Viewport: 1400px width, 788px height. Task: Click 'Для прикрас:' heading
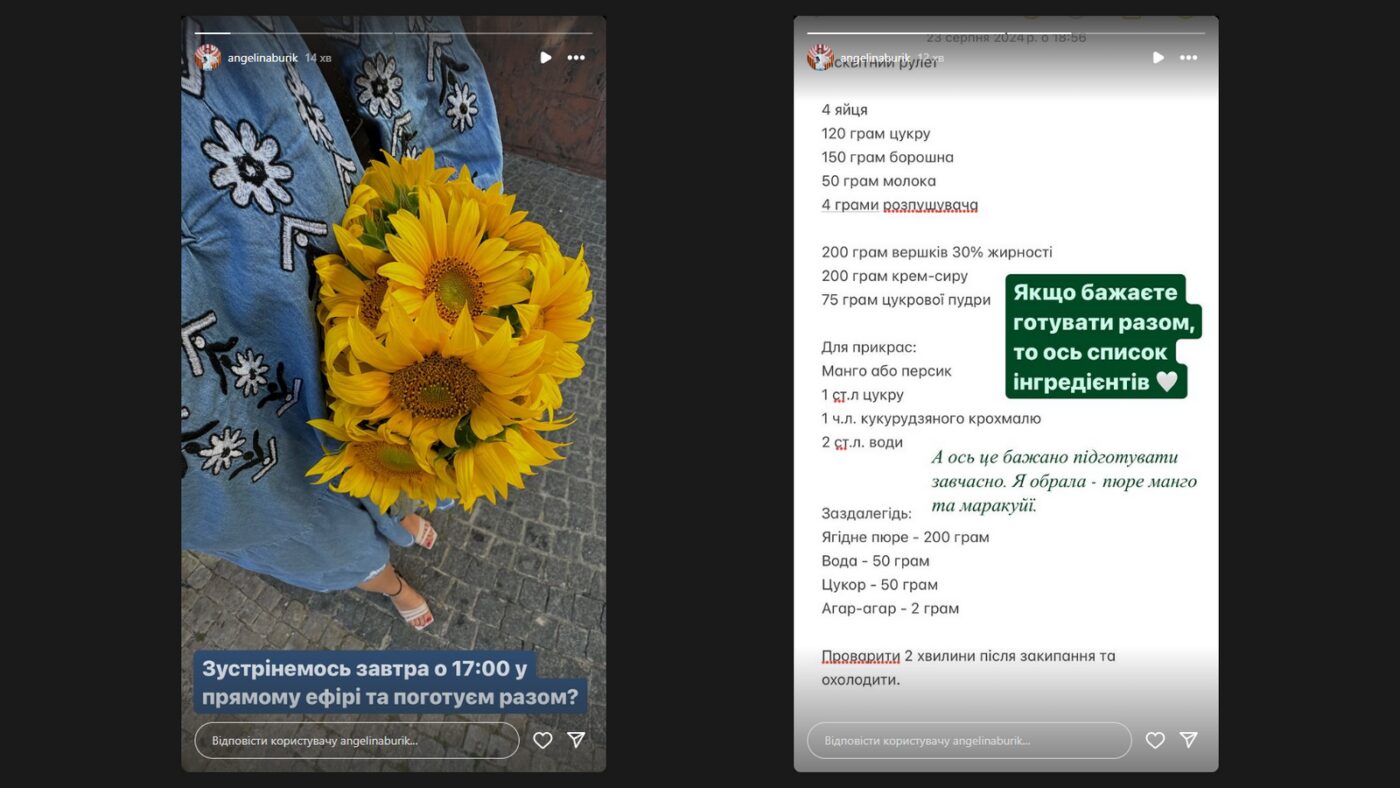[x=869, y=348]
